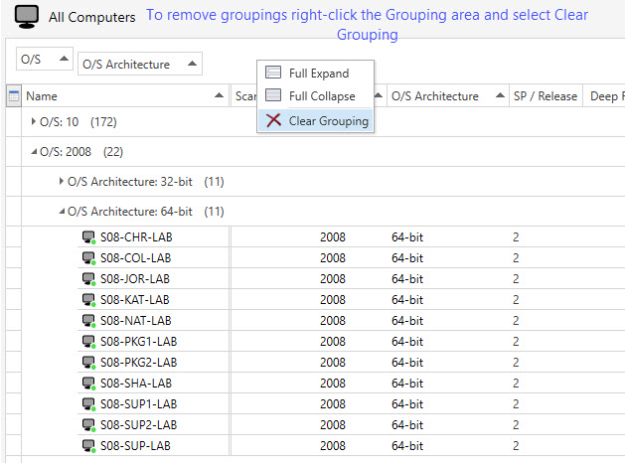Image resolution: width=631 pixels, height=463 pixels.
Task: Select the S08-SUP1-LAB name
Action: 138,404
